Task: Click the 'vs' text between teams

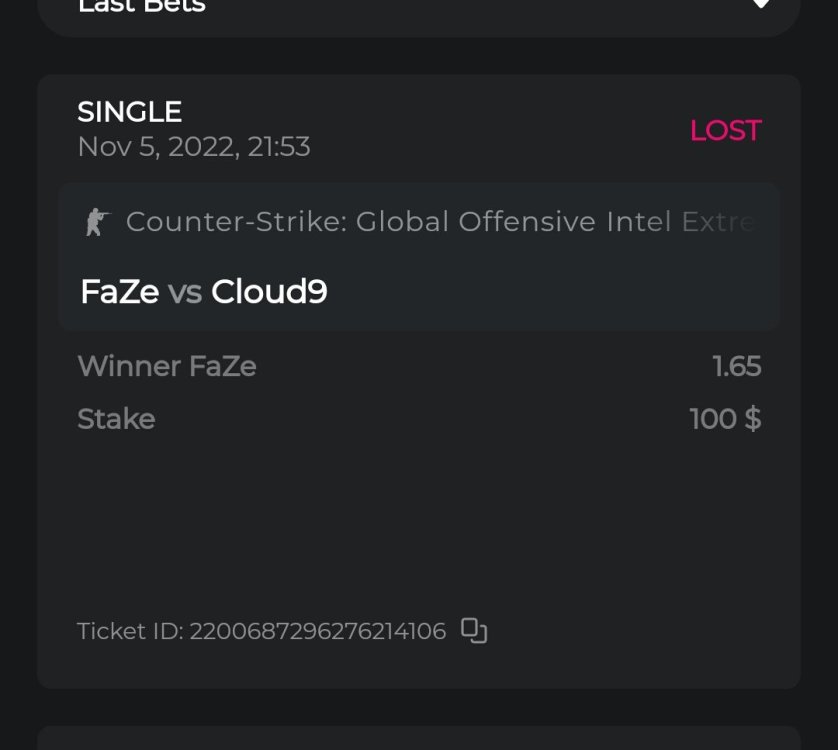Action: (185, 292)
